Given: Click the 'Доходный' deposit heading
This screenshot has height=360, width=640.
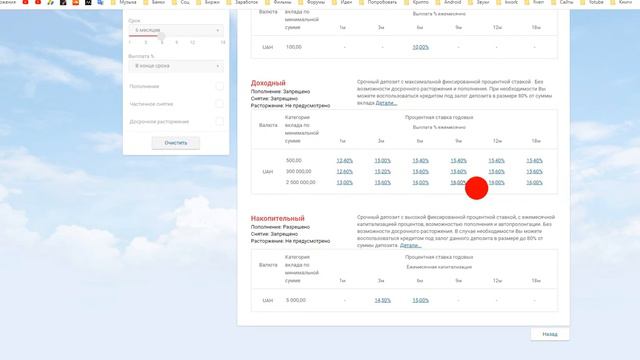Looking at the screenshot, I should (268, 83).
